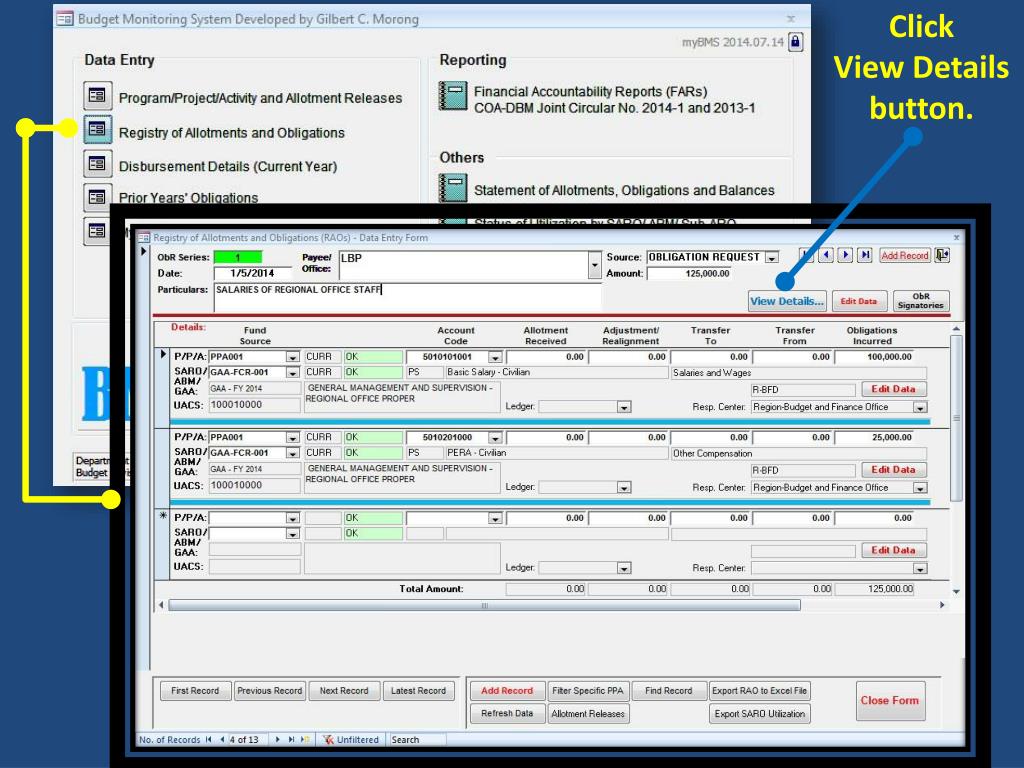The height and width of the screenshot is (768, 1024).
Task: Click the top Add Record button
Action: [x=904, y=255]
